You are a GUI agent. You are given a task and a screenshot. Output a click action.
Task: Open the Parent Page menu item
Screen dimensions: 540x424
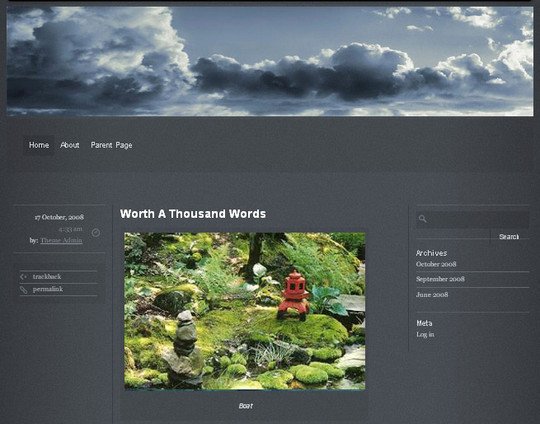pos(111,145)
